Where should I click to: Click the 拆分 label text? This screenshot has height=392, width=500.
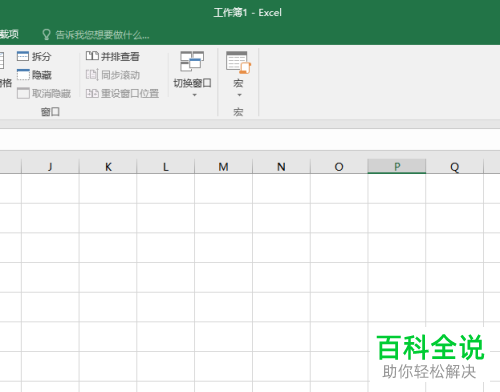pos(41,56)
